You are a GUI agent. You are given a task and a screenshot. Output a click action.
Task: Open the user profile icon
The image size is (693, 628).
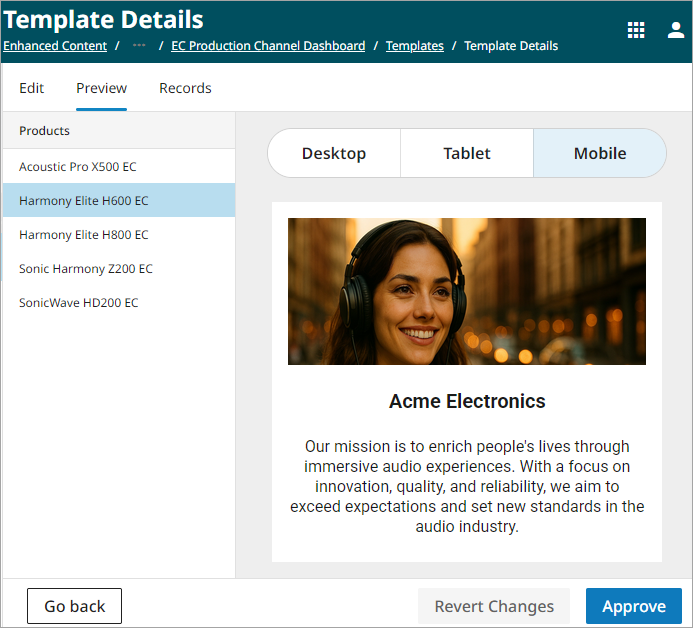click(676, 30)
